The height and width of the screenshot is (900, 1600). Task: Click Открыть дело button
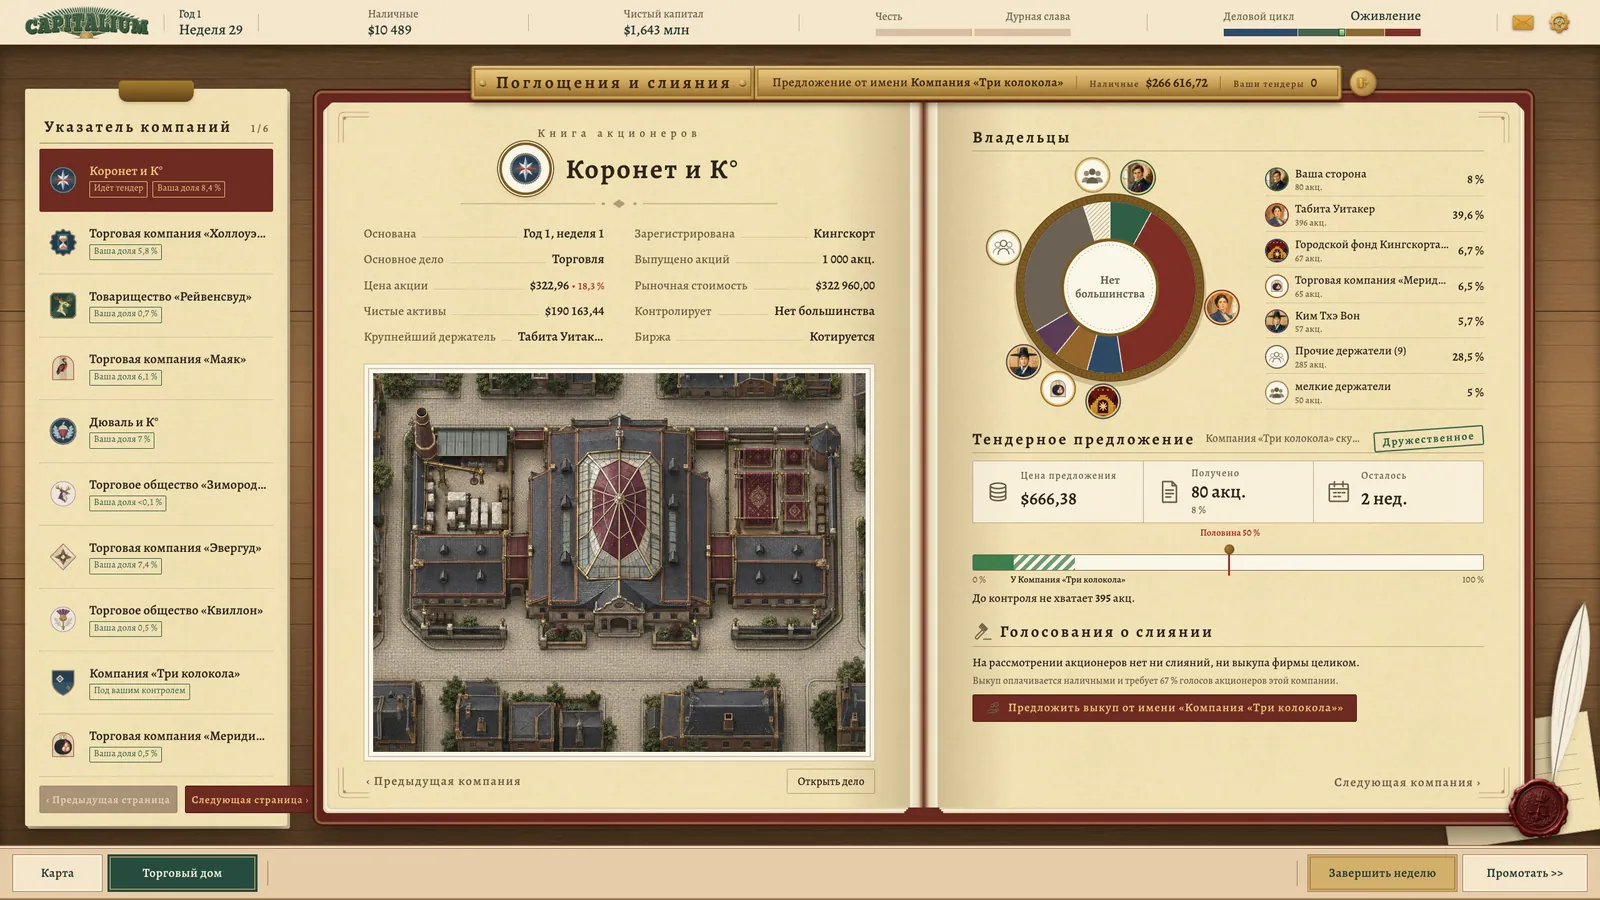[831, 782]
